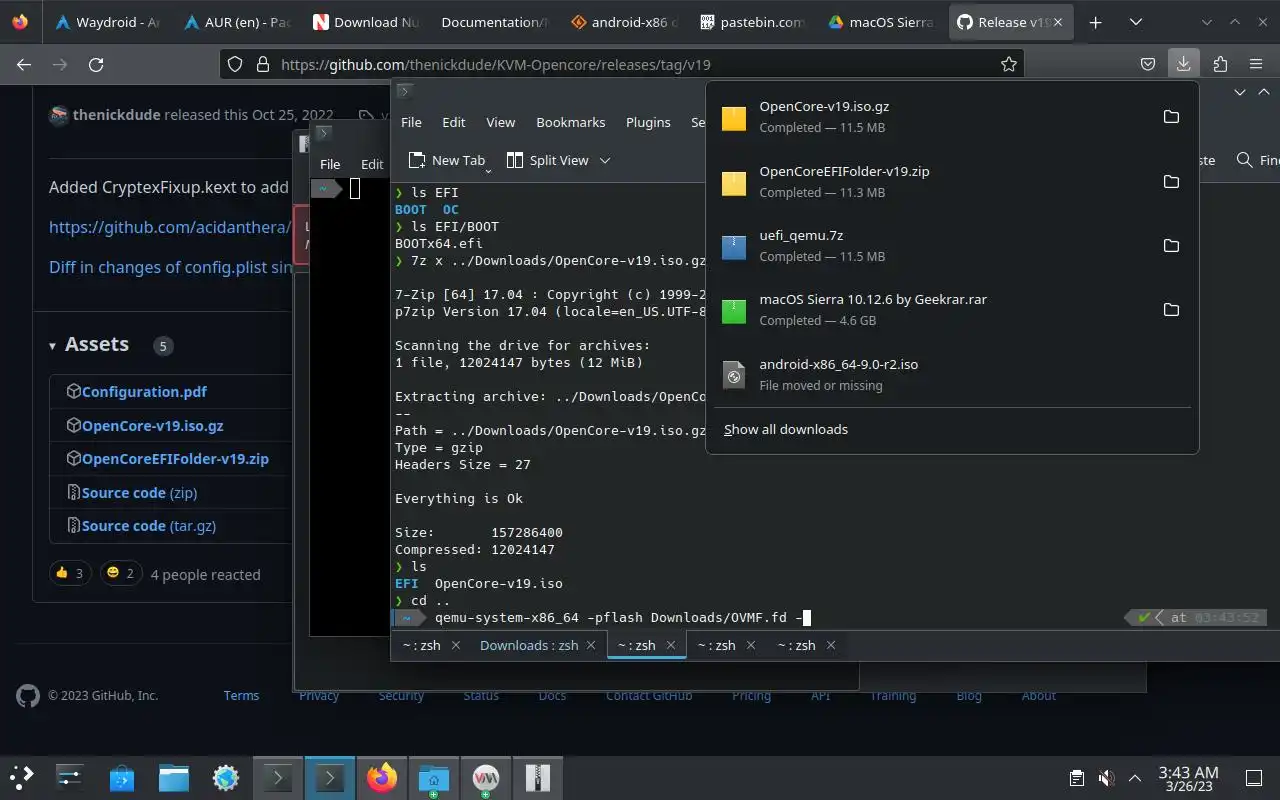The width and height of the screenshot is (1280, 800).
Task: Click the Show Desktop button
Action: 1254,778
